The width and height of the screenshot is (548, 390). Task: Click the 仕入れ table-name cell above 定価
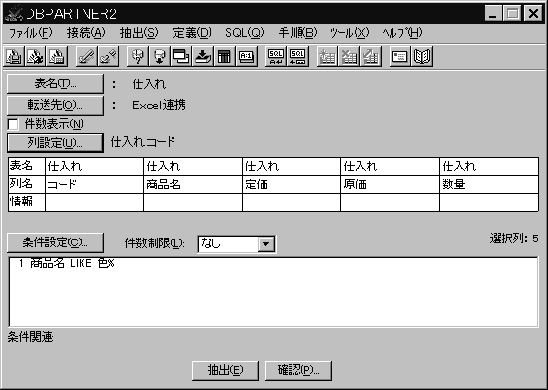pyautogui.click(x=291, y=166)
